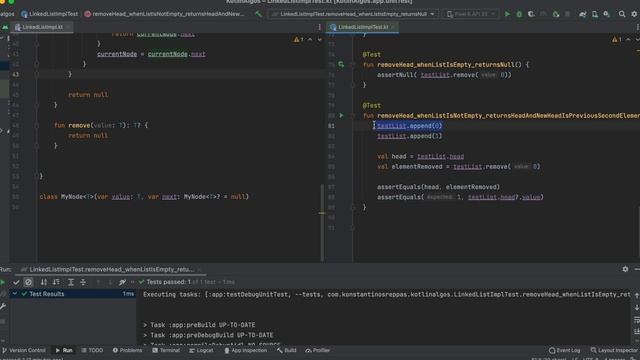Open the Version Control tool window
Viewport: 640px width, 360px height.
pyautogui.click(x=24, y=350)
